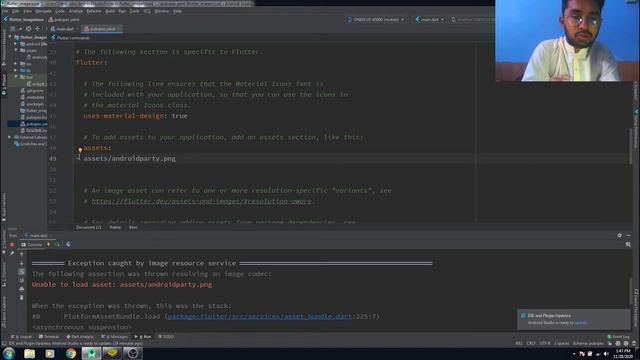
Task: Click the search icon in Run console corner
Action: tap(628, 244)
